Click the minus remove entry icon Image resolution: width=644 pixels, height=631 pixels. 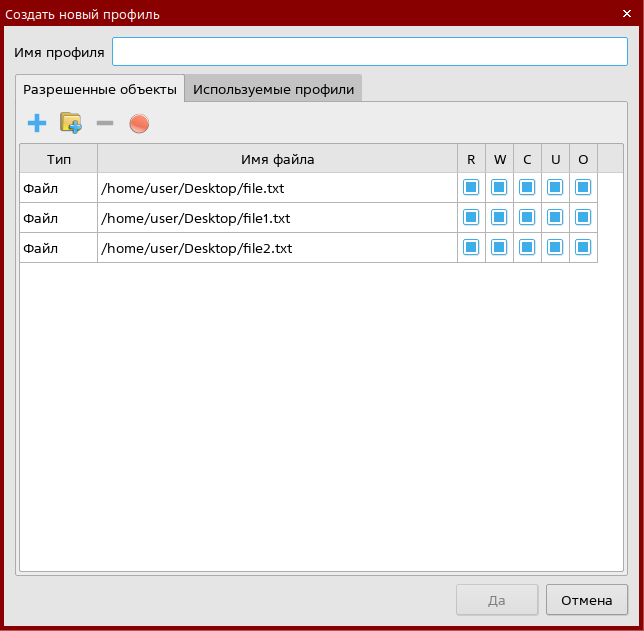pos(105,124)
